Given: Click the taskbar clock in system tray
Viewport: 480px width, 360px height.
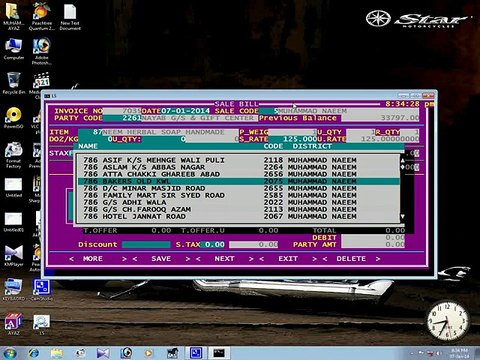Looking at the screenshot, I should point(460,353).
